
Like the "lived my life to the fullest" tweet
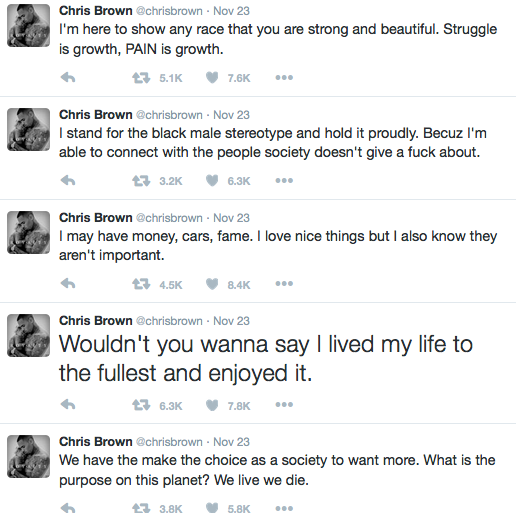[212, 405]
